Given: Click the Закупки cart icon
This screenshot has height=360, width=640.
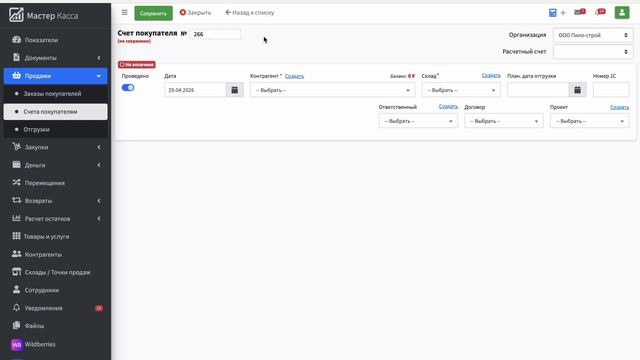Looking at the screenshot, I should [16, 147].
